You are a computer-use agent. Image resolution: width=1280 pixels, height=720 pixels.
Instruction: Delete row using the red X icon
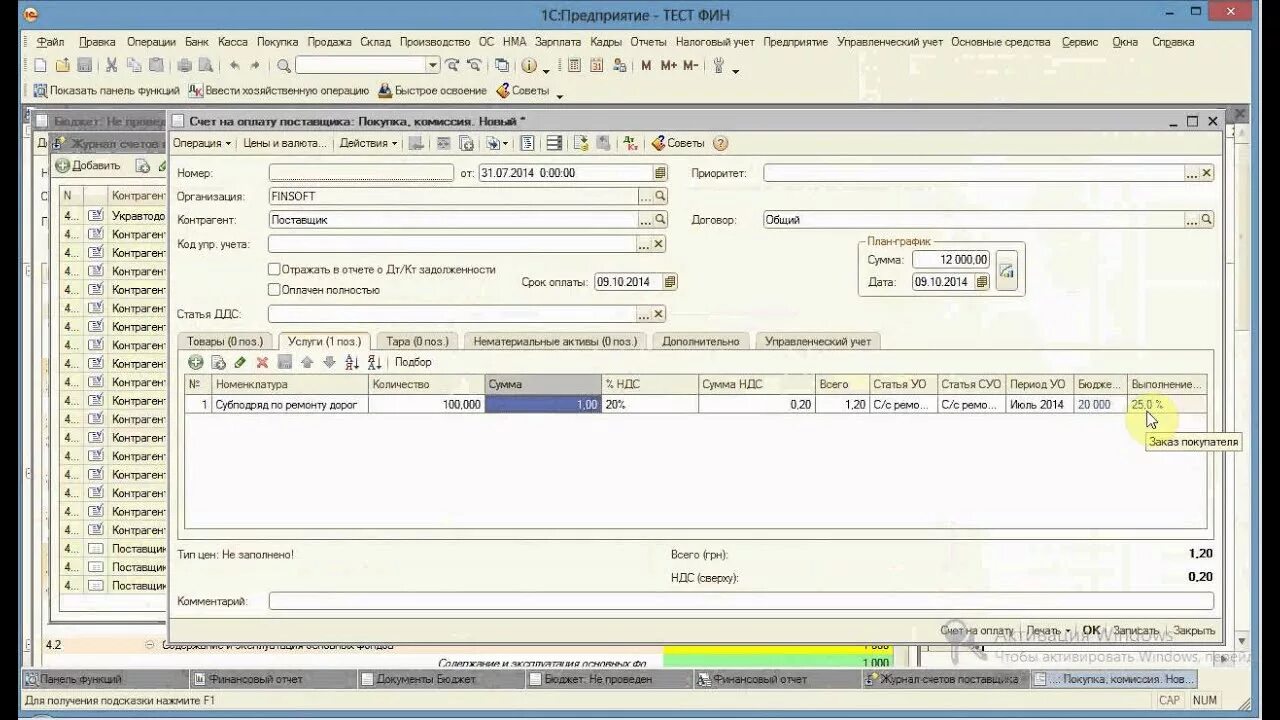[x=262, y=362]
